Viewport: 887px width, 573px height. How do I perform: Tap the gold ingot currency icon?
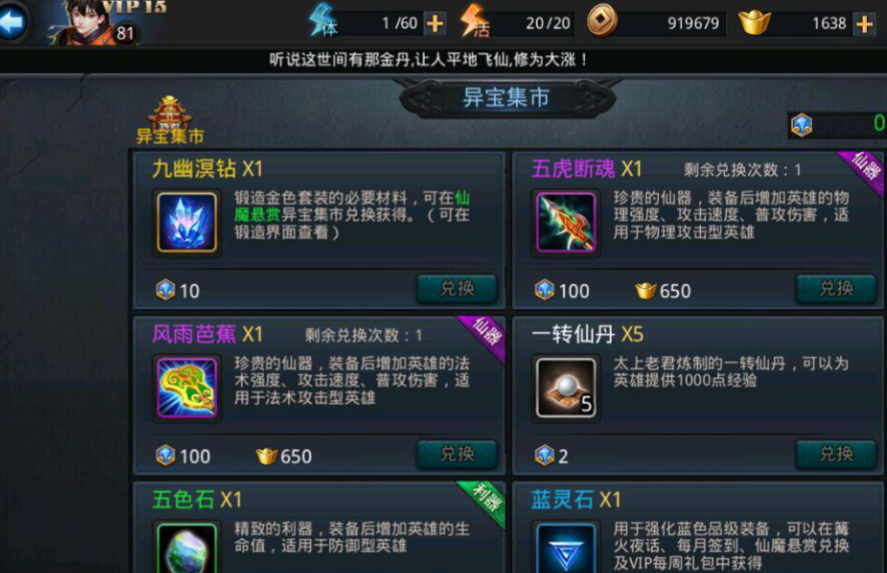point(755,21)
